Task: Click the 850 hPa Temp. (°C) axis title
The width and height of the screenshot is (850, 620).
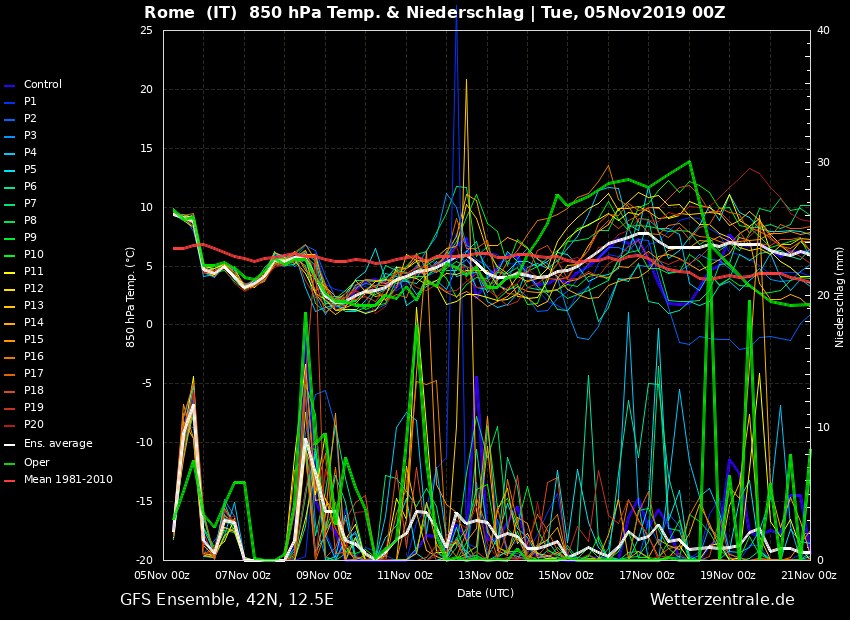Action: pos(130,298)
